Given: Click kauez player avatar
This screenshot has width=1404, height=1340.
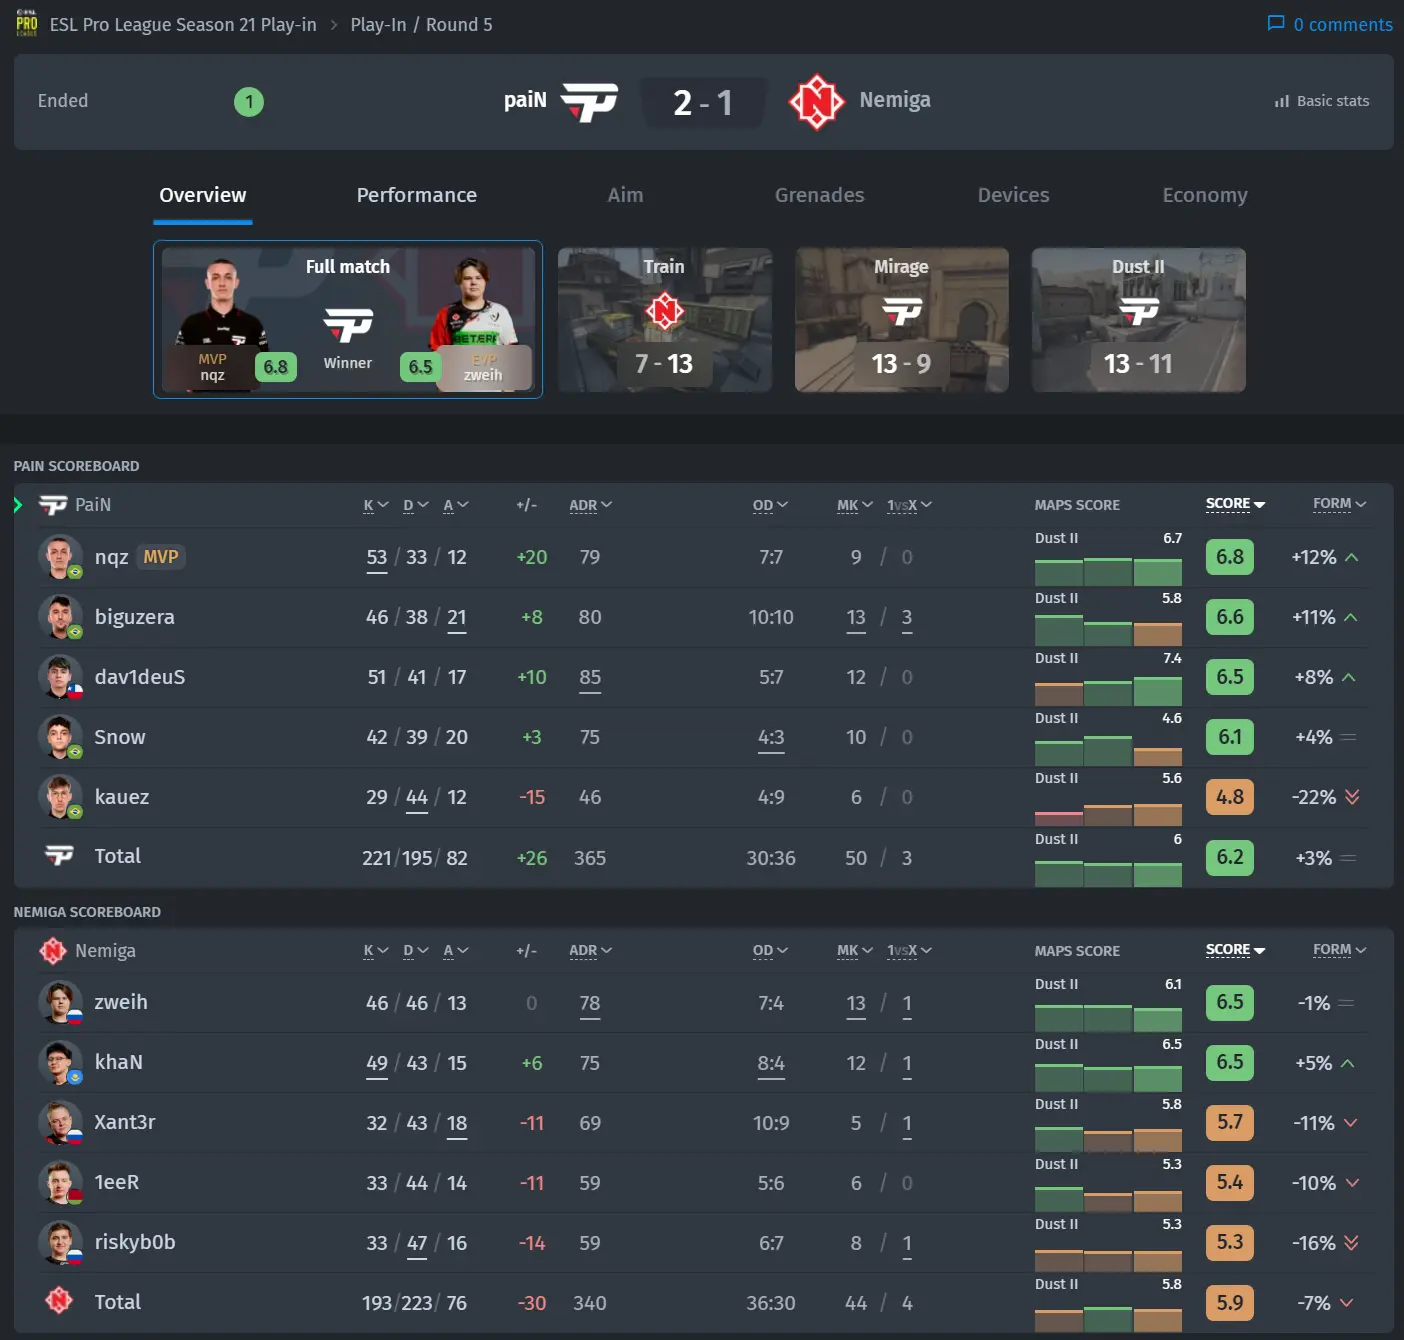Looking at the screenshot, I should point(60,797).
